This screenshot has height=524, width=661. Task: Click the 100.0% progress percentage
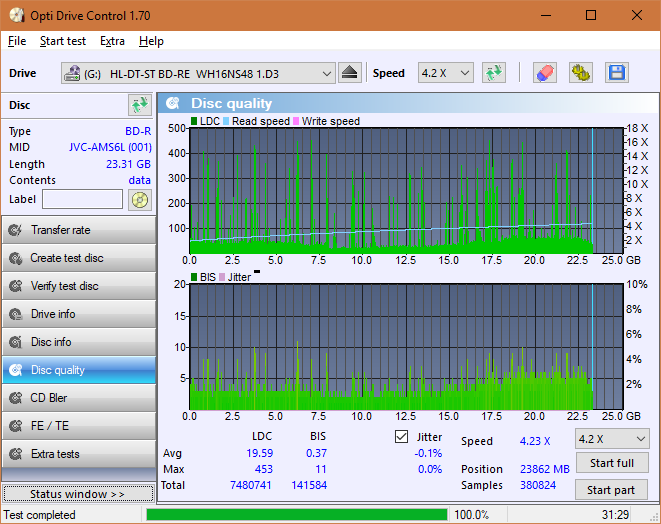point(471,515)
